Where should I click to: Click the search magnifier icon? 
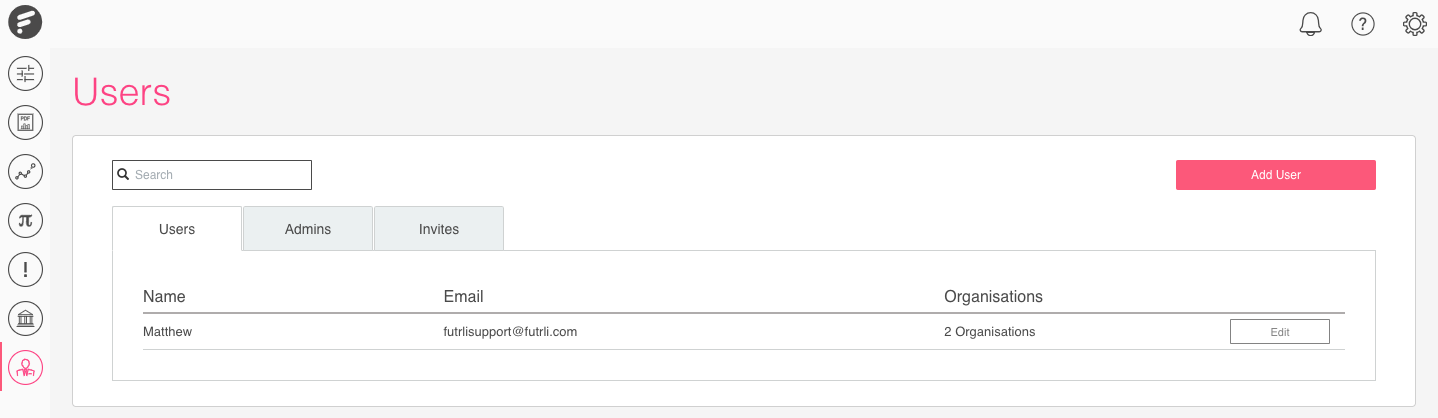pyautogui.click(x=124, y=174)
